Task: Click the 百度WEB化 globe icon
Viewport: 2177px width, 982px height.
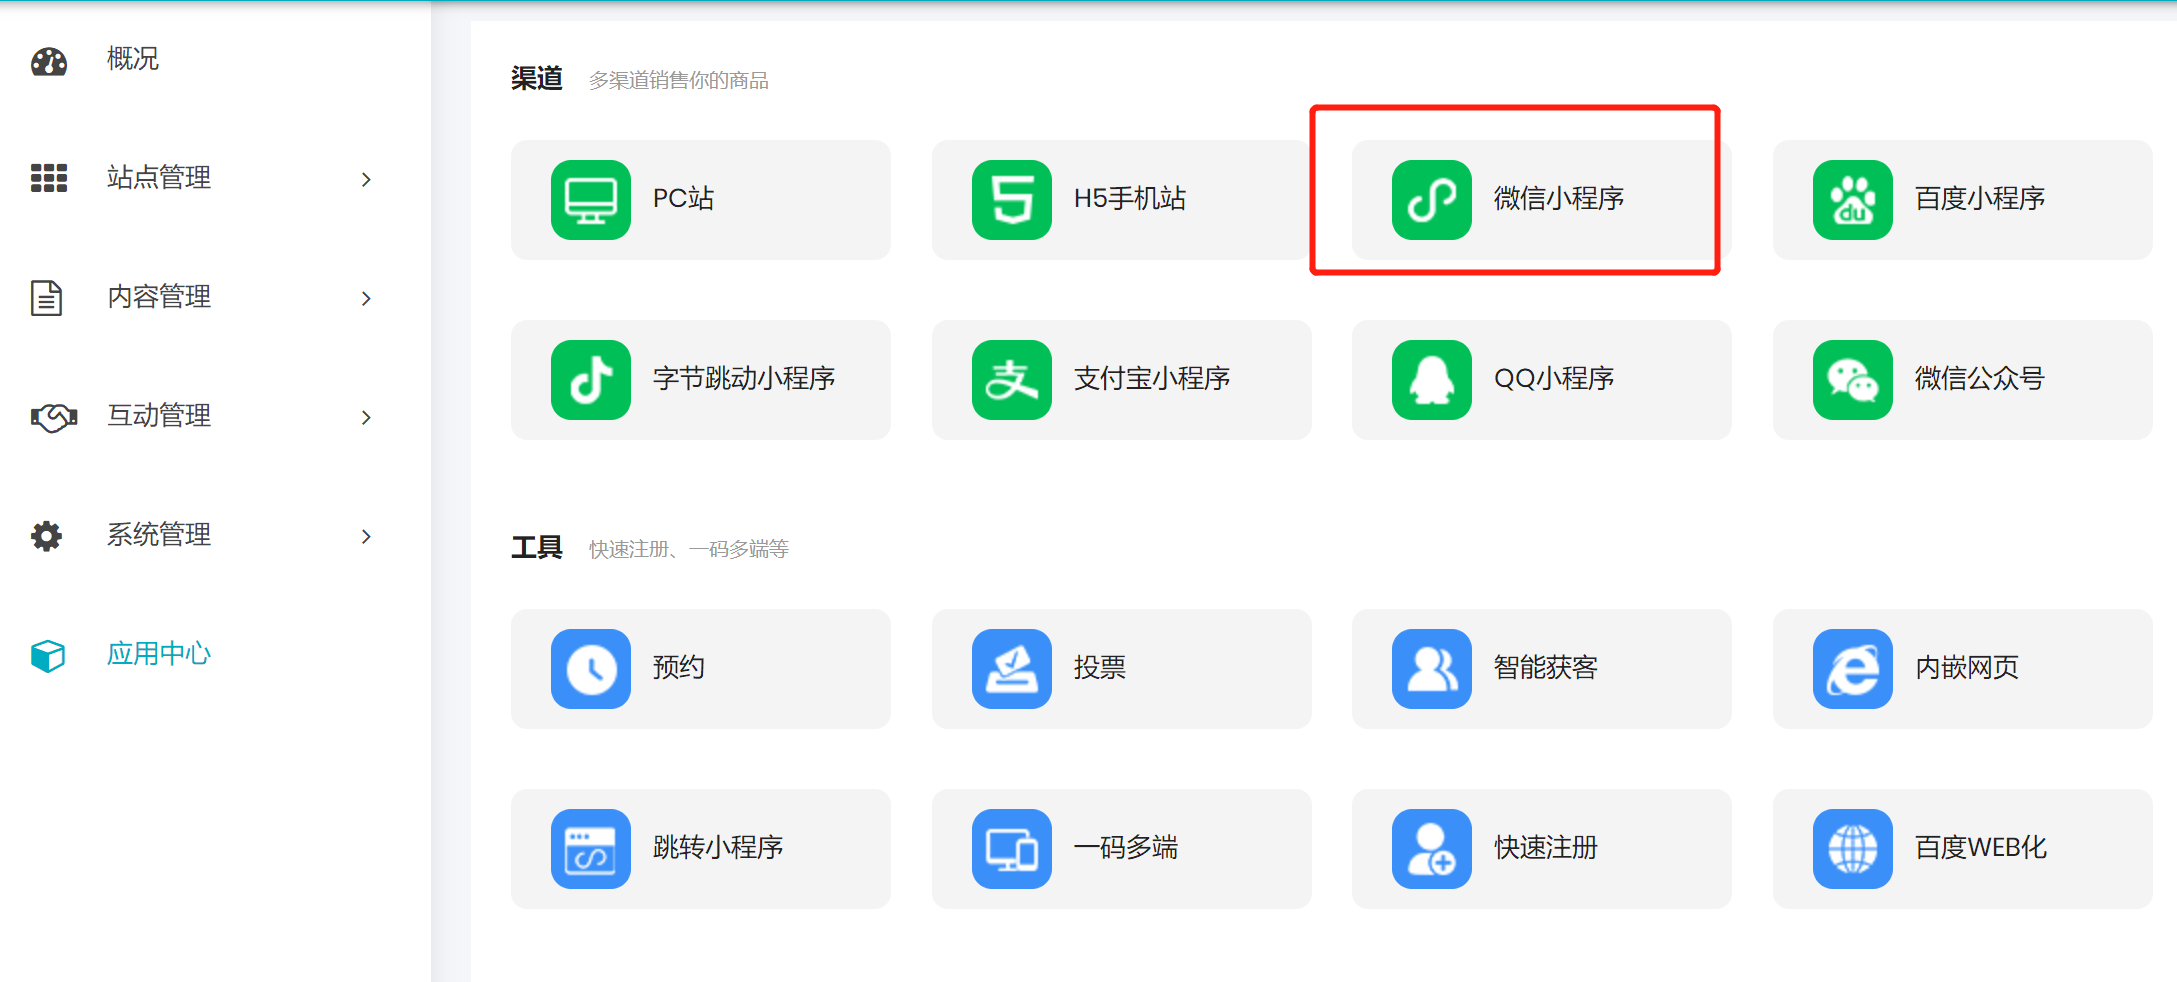Action: (x=1853, y=849)
